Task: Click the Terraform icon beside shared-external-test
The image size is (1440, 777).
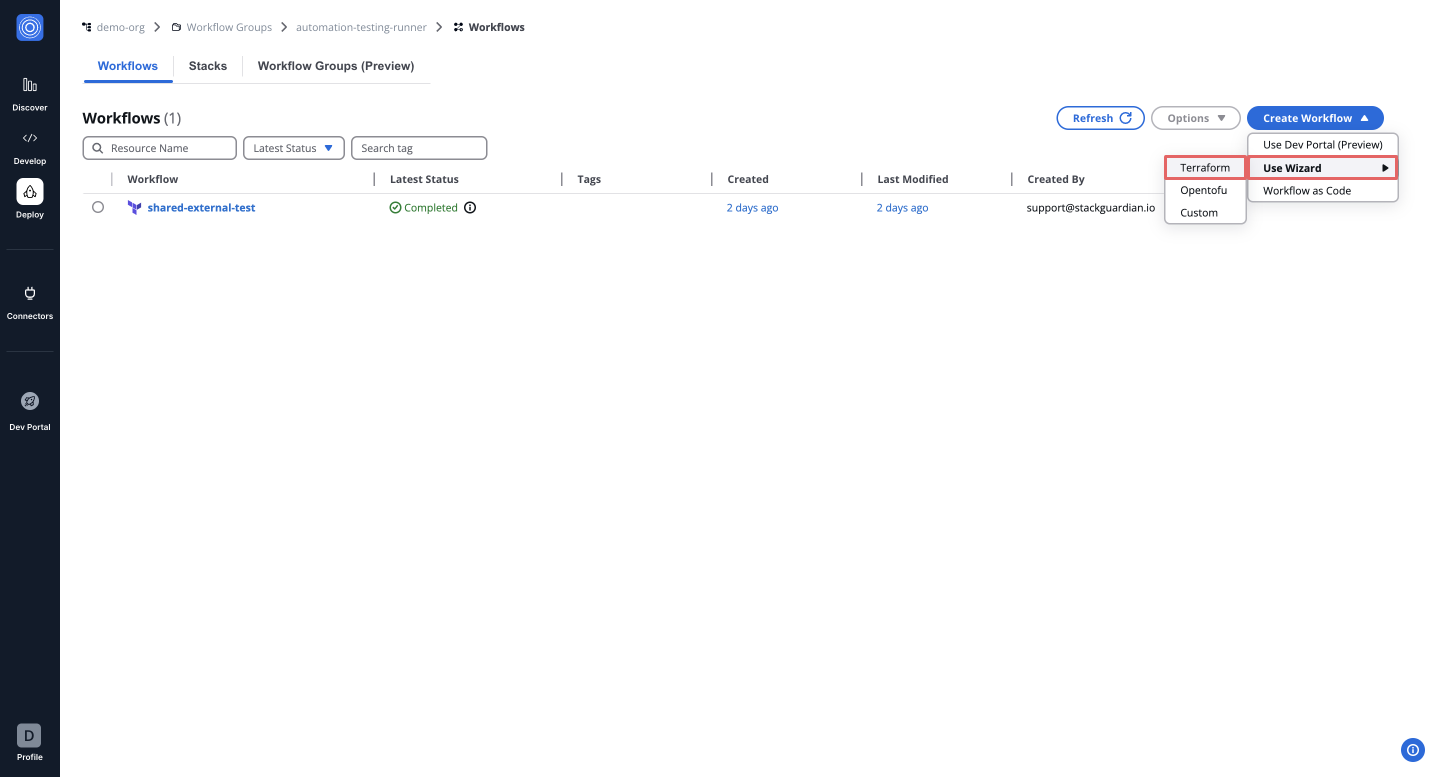Action: click(135, 208)
